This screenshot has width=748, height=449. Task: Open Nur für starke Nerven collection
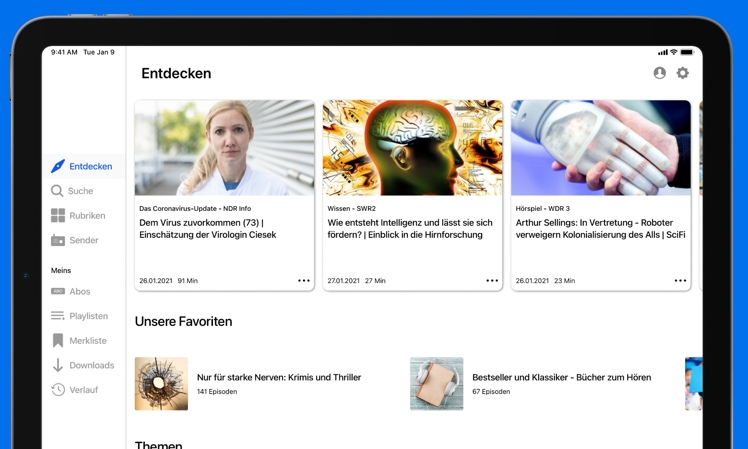pyautogui.click(x=279, y=378)
